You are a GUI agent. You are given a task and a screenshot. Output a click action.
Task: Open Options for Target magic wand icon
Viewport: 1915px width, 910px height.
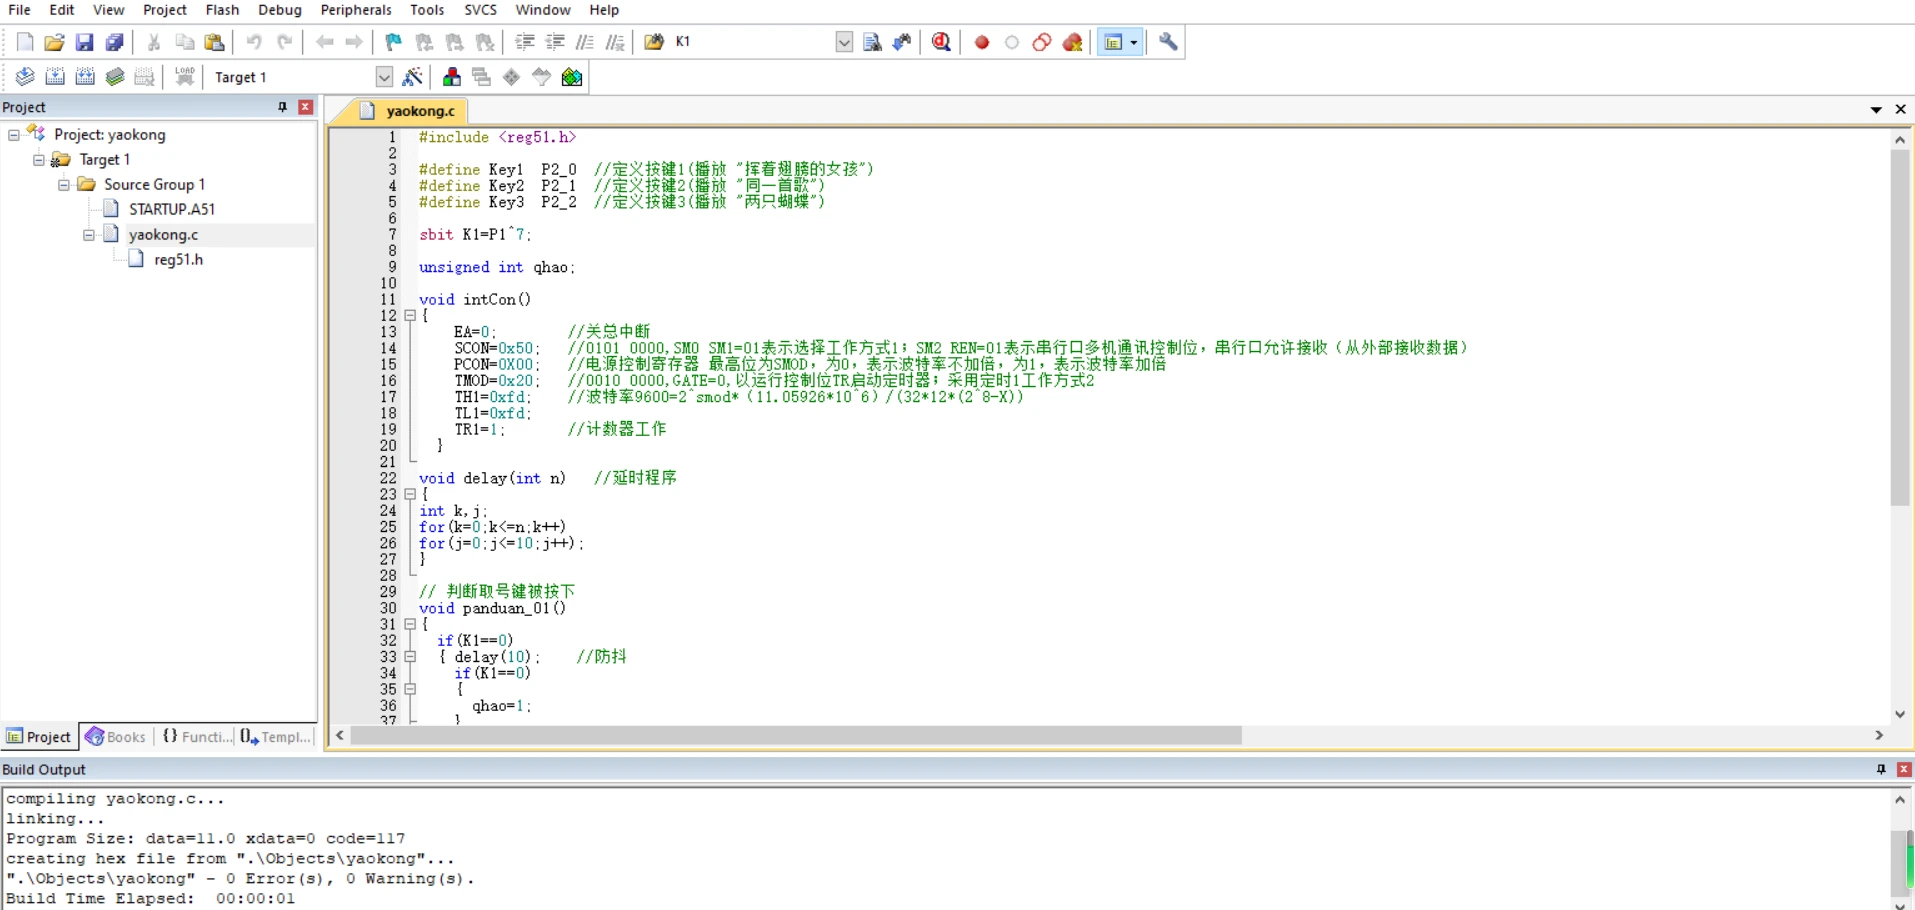[x=412, y=77]
